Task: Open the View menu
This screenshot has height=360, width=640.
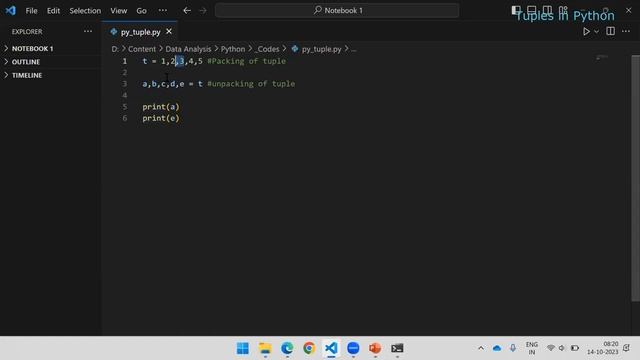Action: pyautogui.click(x=119, y=11)
